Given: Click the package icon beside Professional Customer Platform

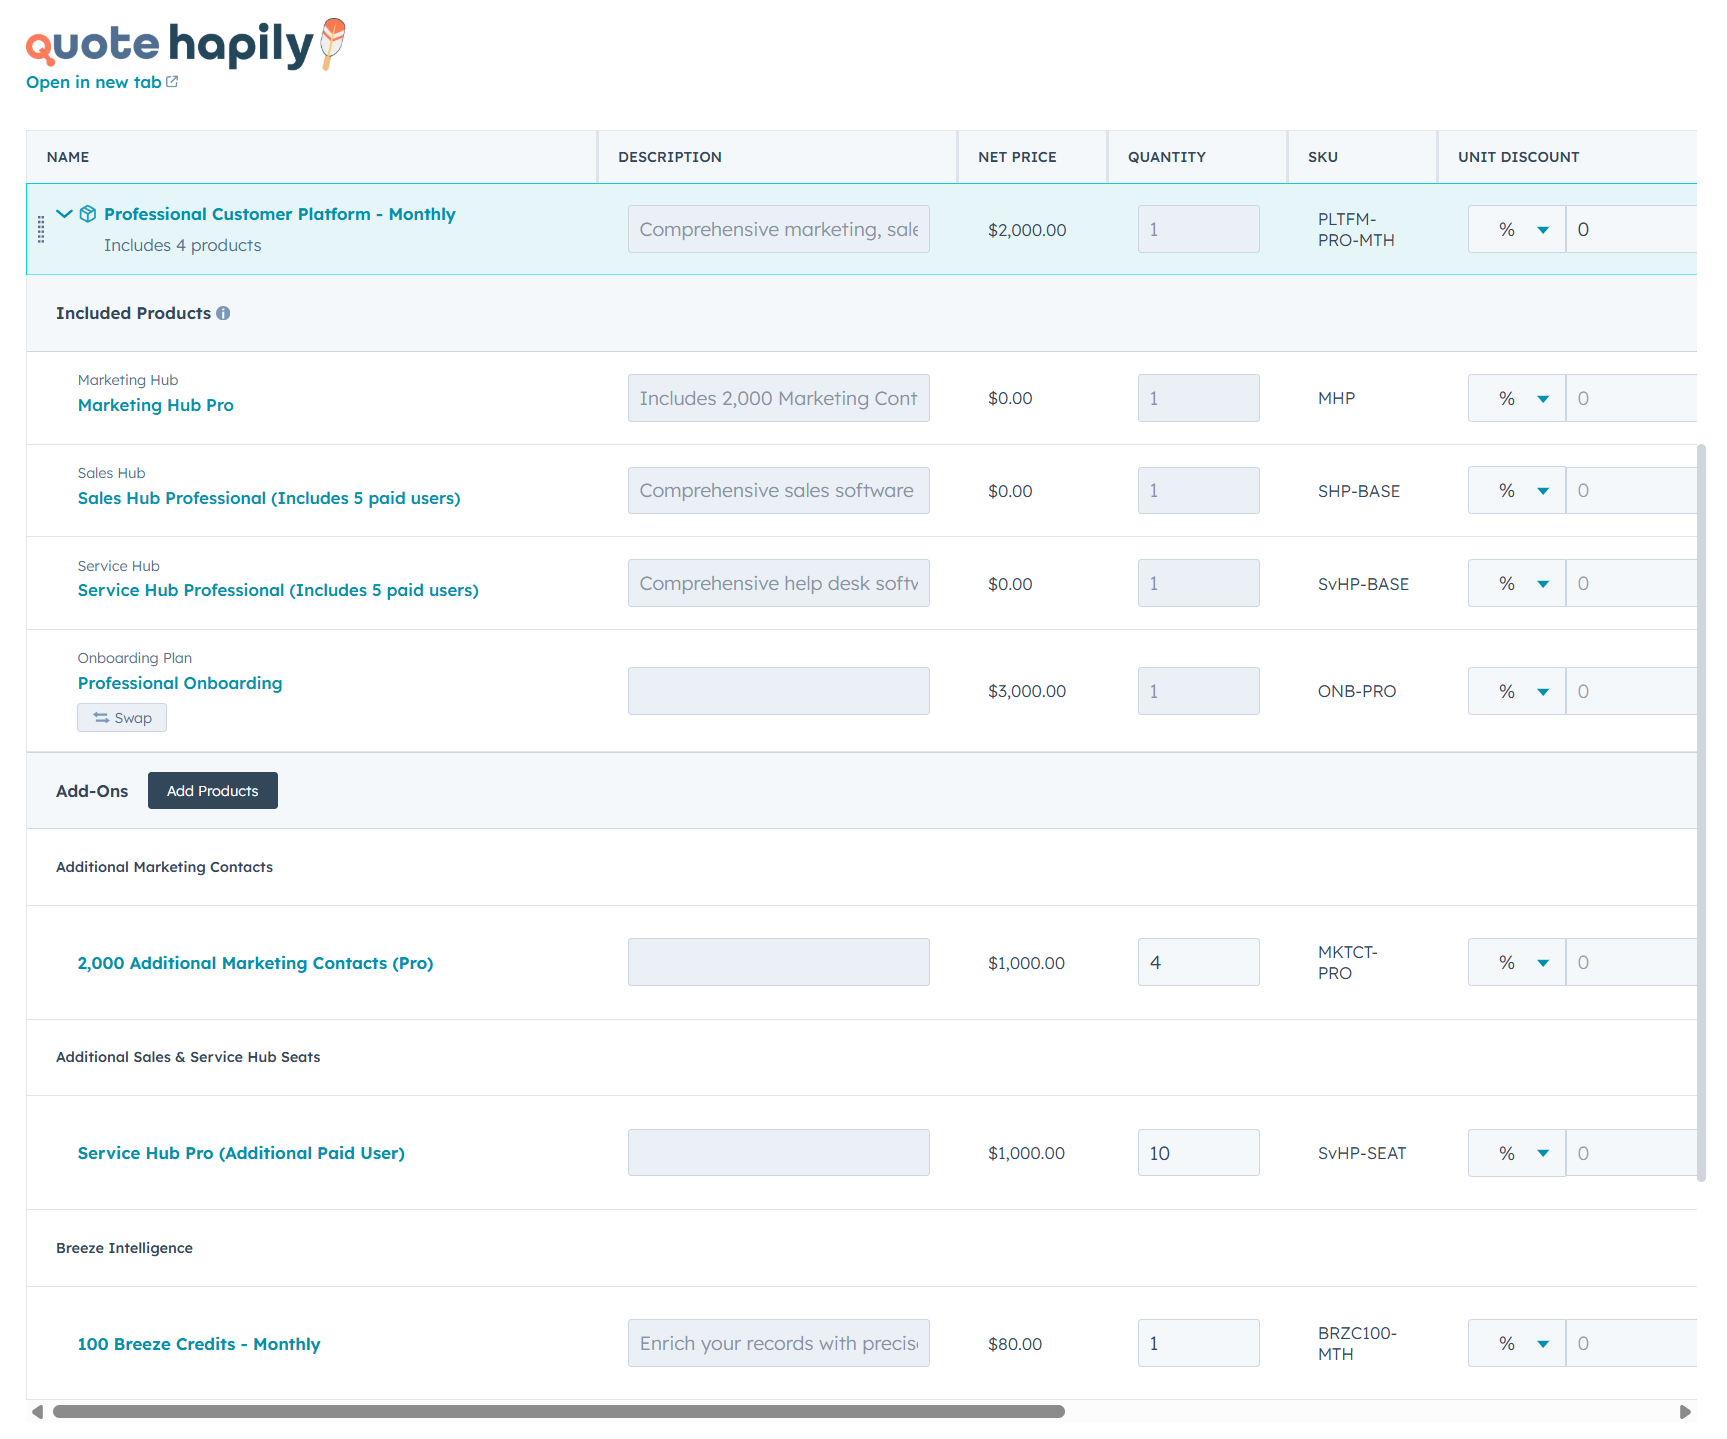Looking at the screenshot, I should (x=88, y=214).
